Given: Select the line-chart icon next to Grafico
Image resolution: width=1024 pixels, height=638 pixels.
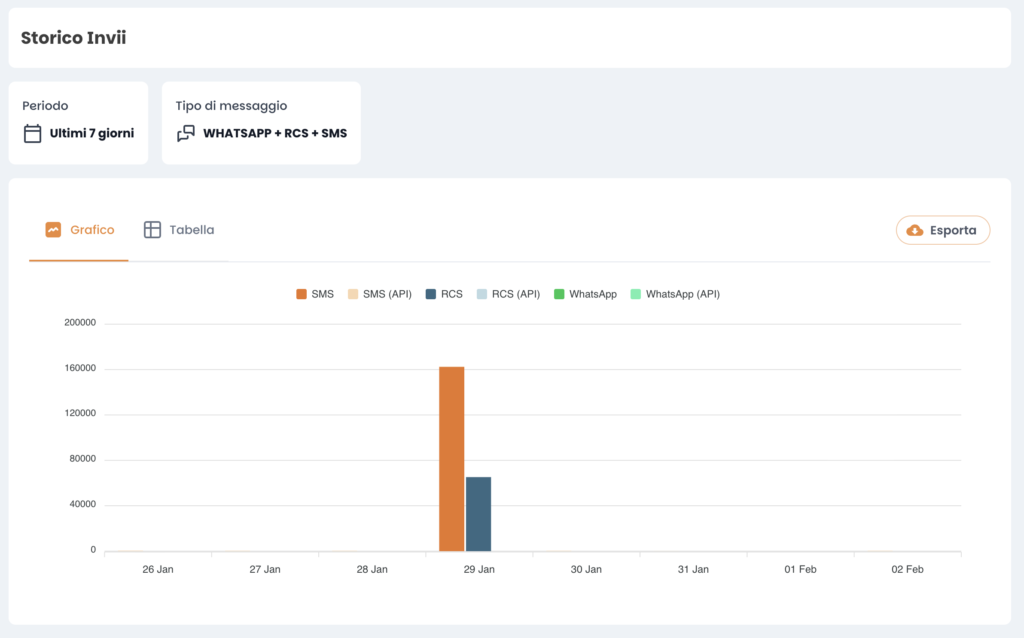Looking at the screenshot, I should pos(53,228).
